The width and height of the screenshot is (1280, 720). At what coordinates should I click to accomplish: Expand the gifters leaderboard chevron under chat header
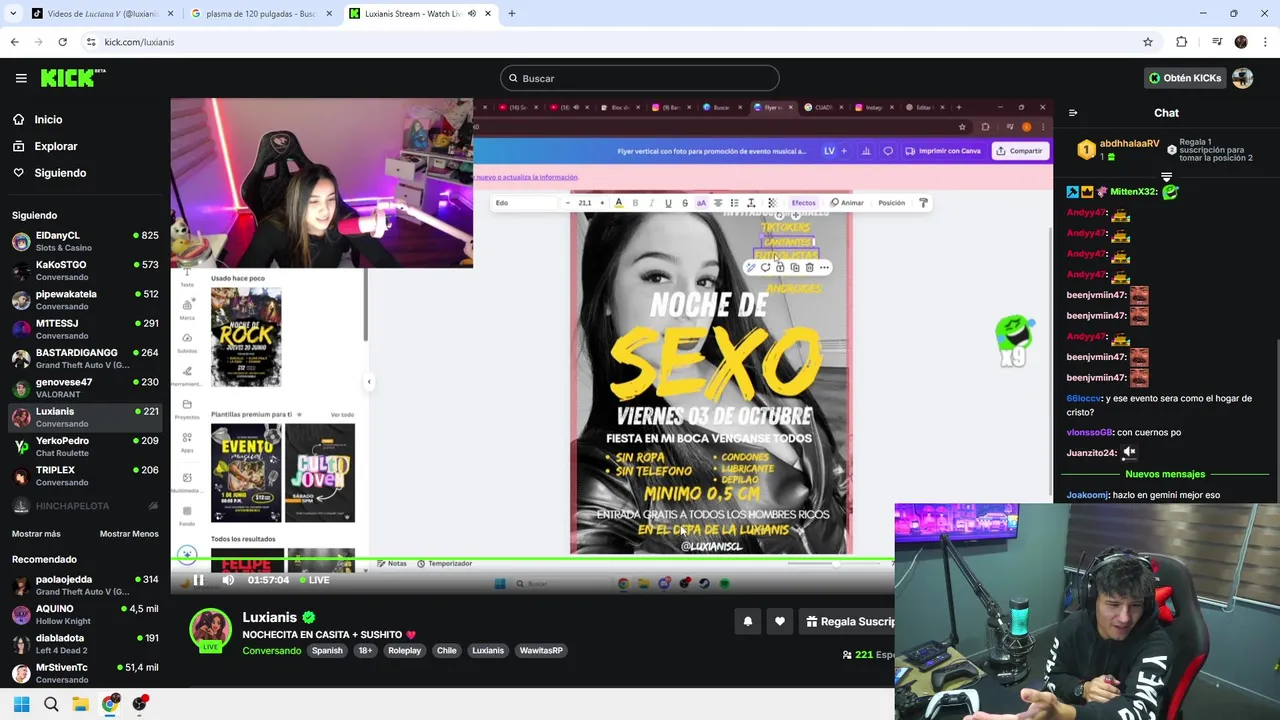1166,177
